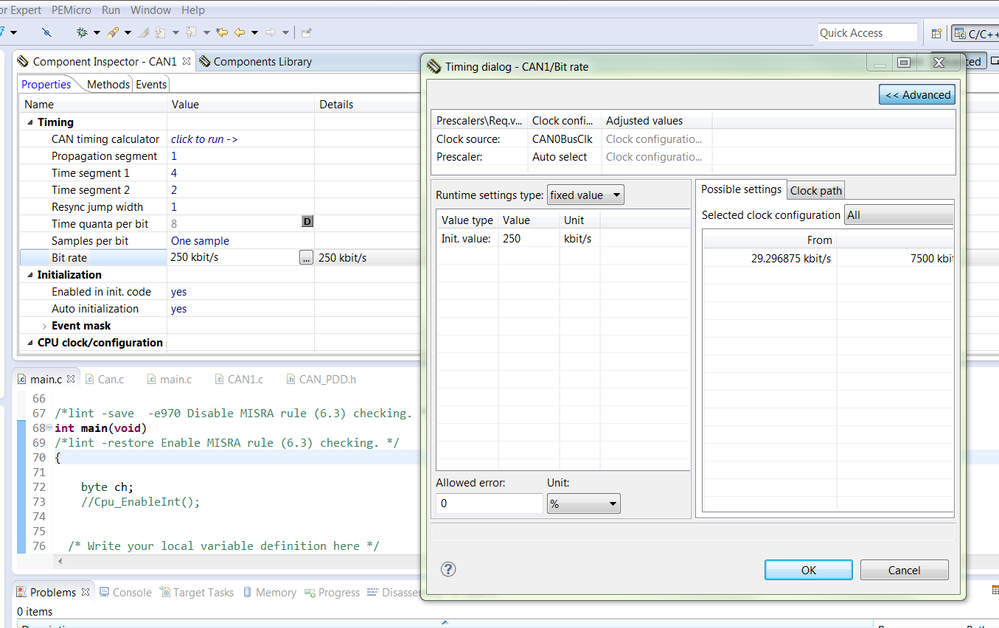Open the Progress view tab
999x628 pixels.
tap(332, 592)
